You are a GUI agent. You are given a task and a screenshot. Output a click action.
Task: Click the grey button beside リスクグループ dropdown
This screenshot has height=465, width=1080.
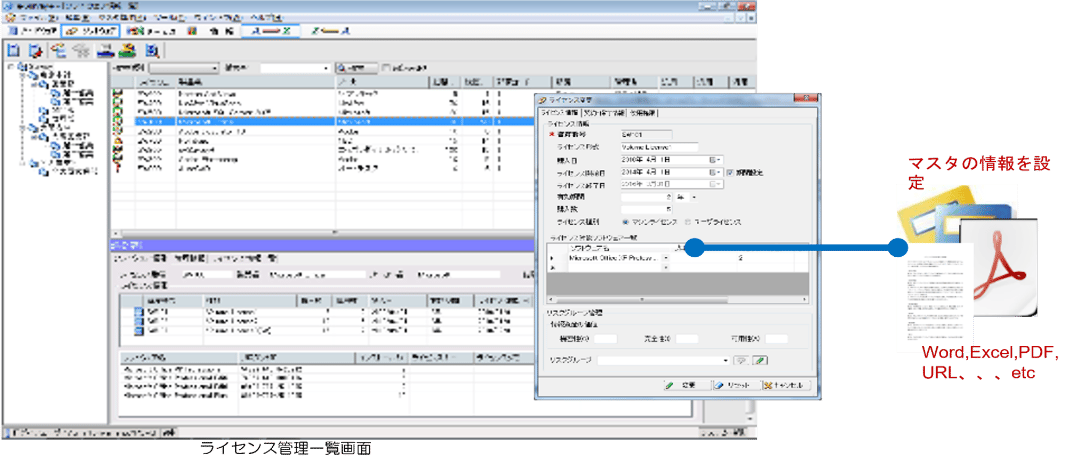(742, 360)
